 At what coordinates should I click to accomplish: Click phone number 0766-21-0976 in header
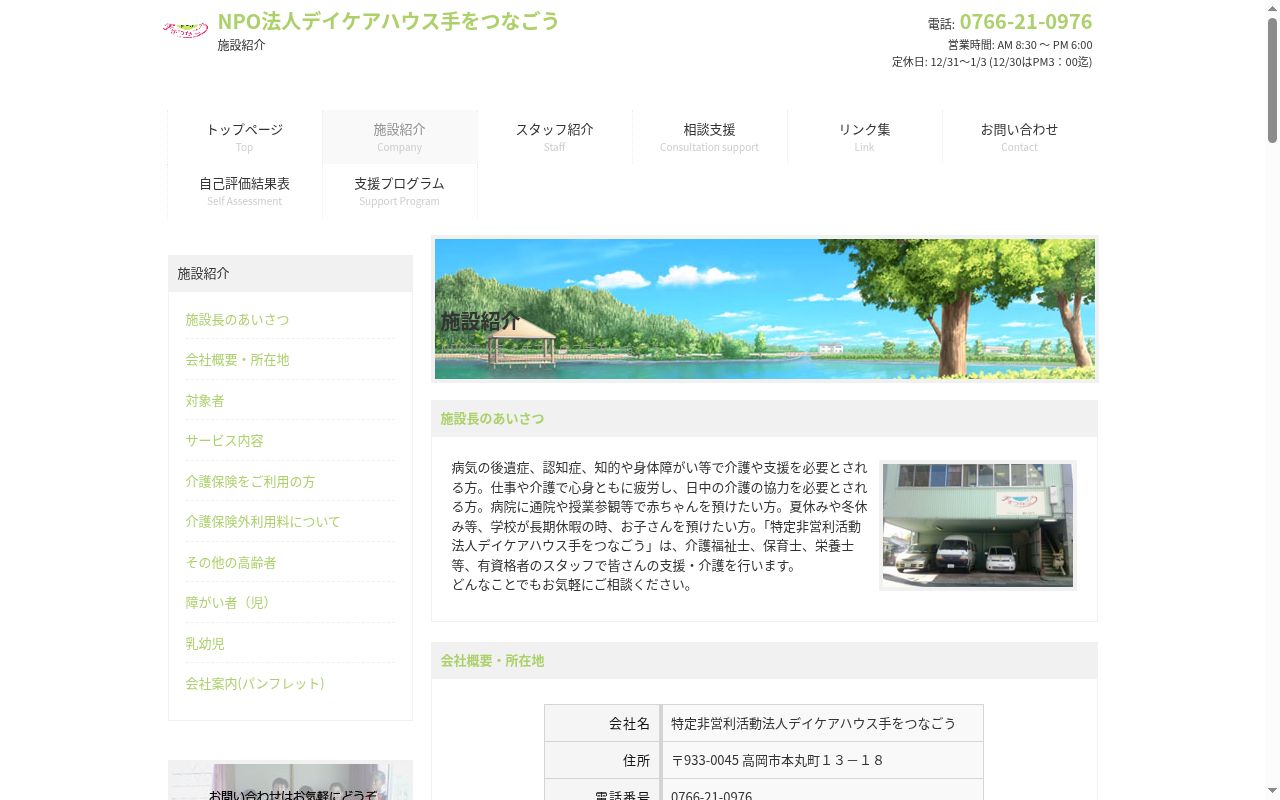click(1025, 21)
